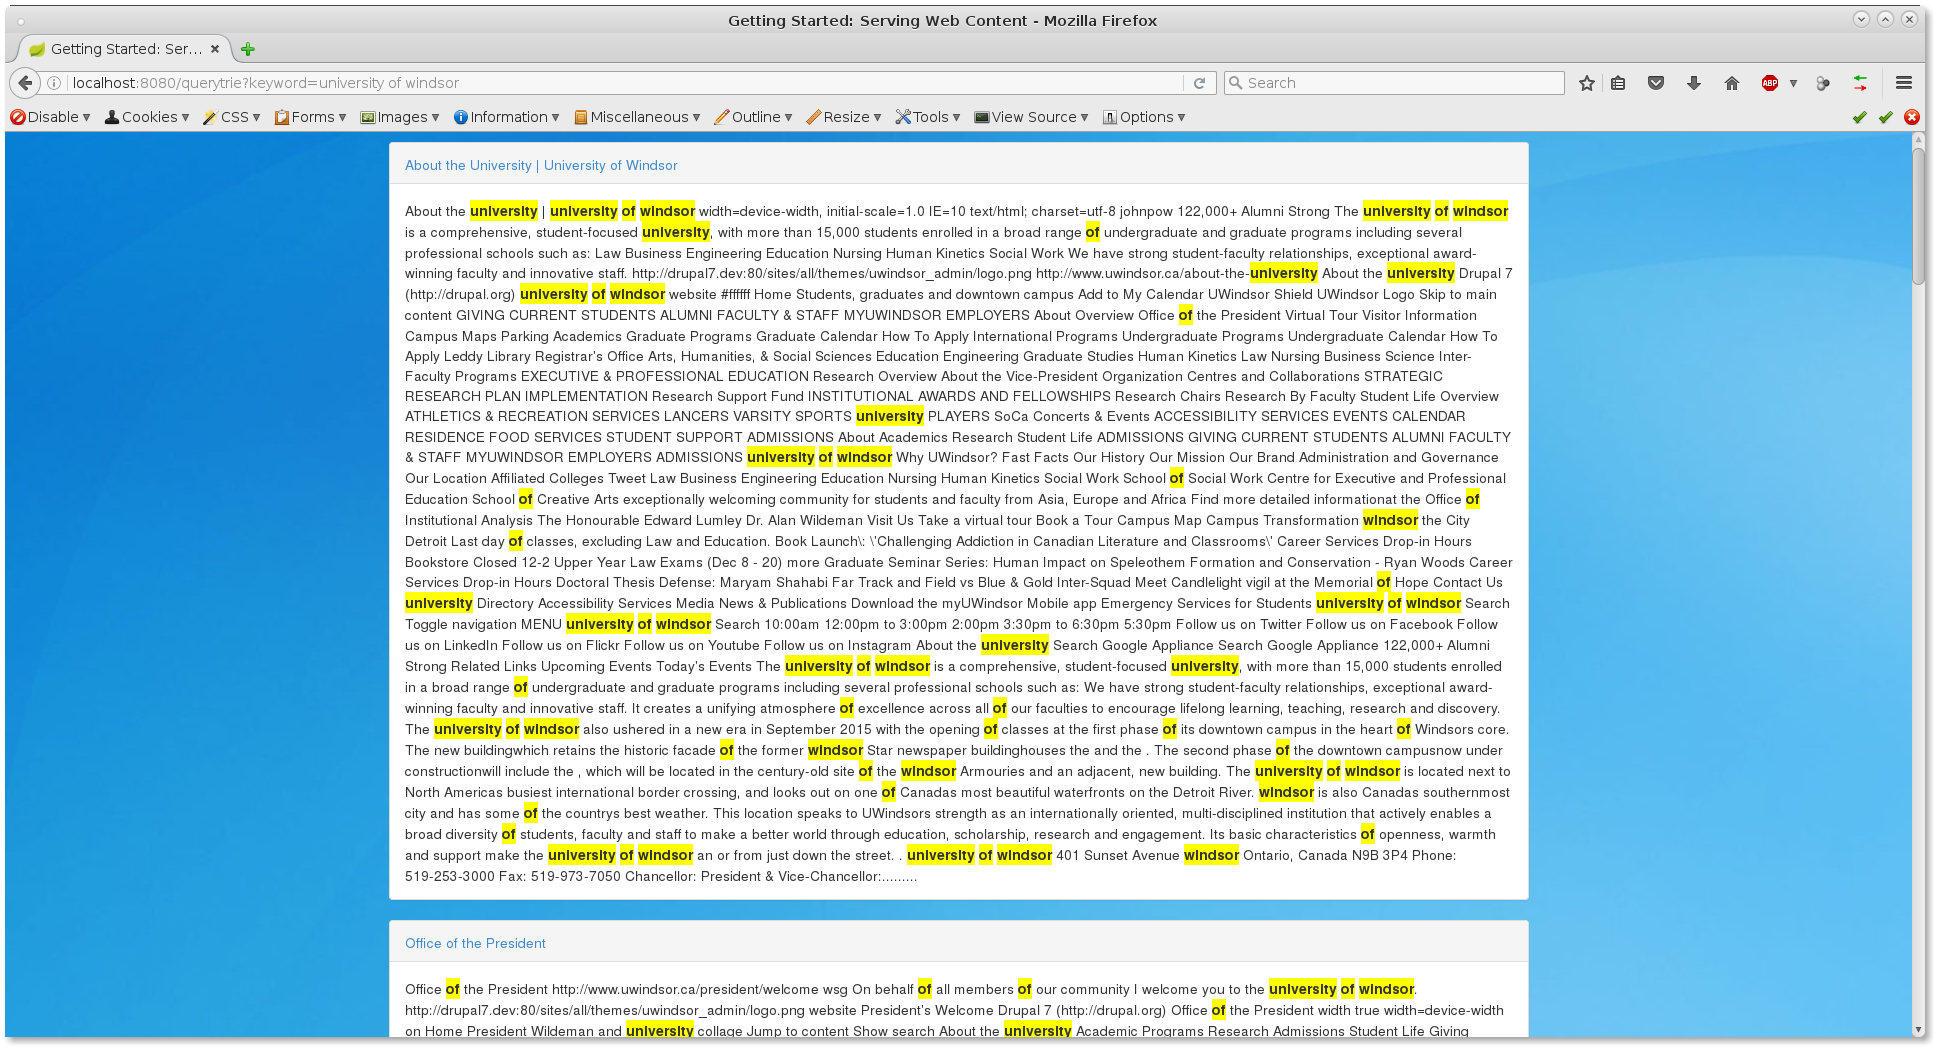This screenshot has width=1934, height=1046.
Task: Go back using the browser back arrow
Action: [x=25, y=83]
